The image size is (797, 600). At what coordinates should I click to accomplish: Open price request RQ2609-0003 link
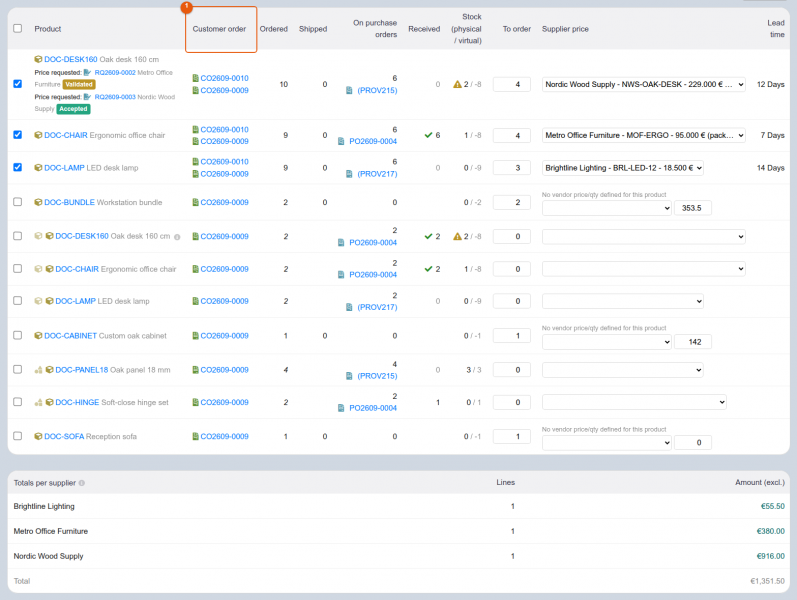tap(115, 97)
